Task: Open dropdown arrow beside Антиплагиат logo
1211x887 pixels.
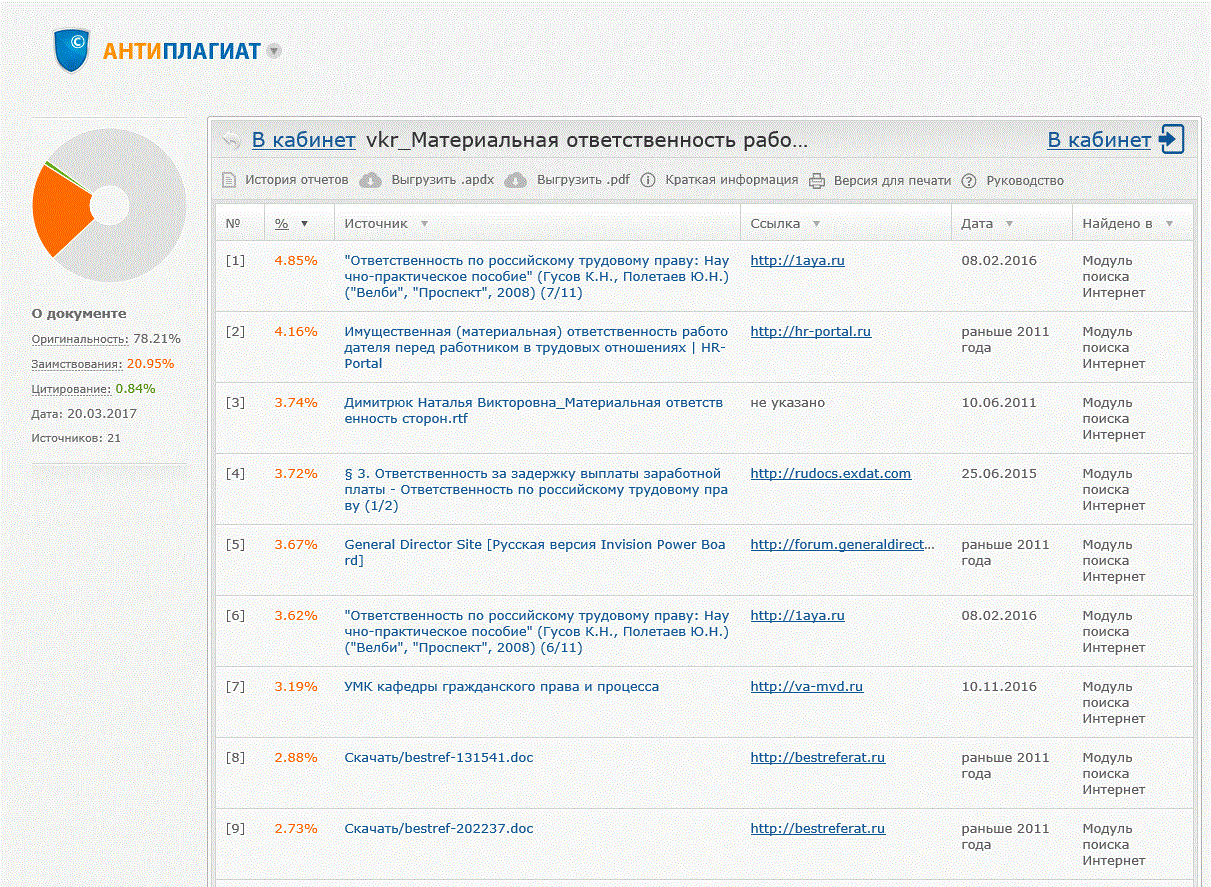Action: 274,51
